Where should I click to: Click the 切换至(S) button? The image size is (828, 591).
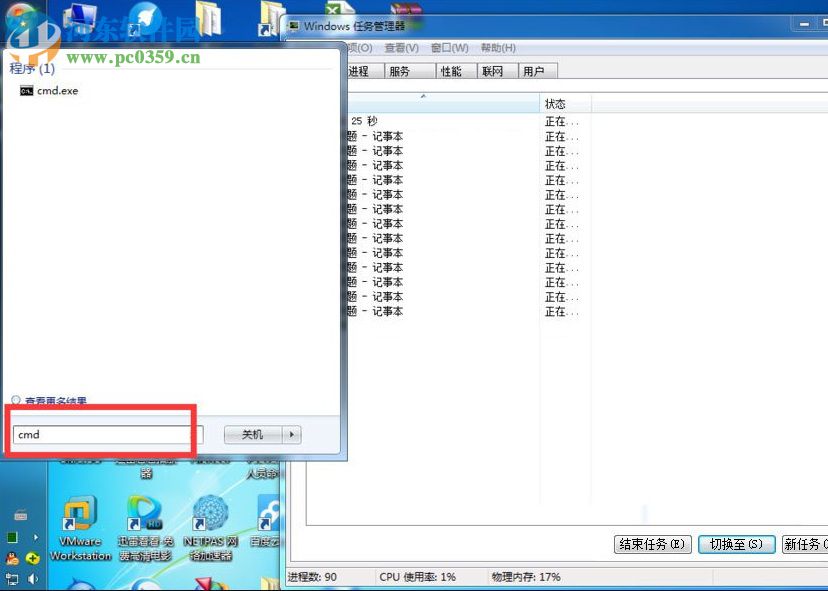[736, 544]
